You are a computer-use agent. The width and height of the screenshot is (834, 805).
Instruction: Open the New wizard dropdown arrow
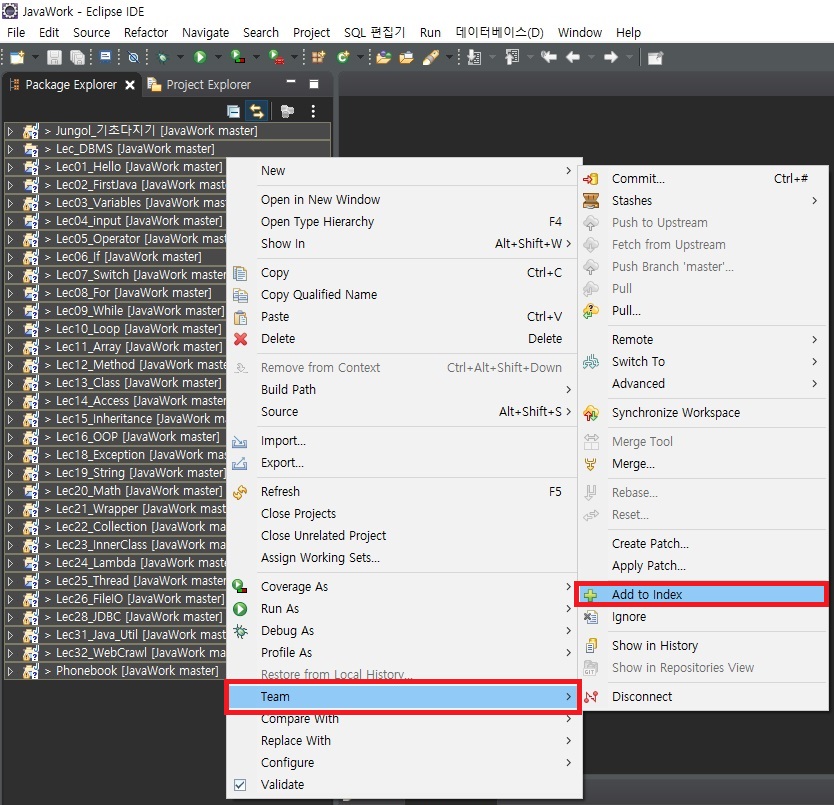click(x=35, y=57)
